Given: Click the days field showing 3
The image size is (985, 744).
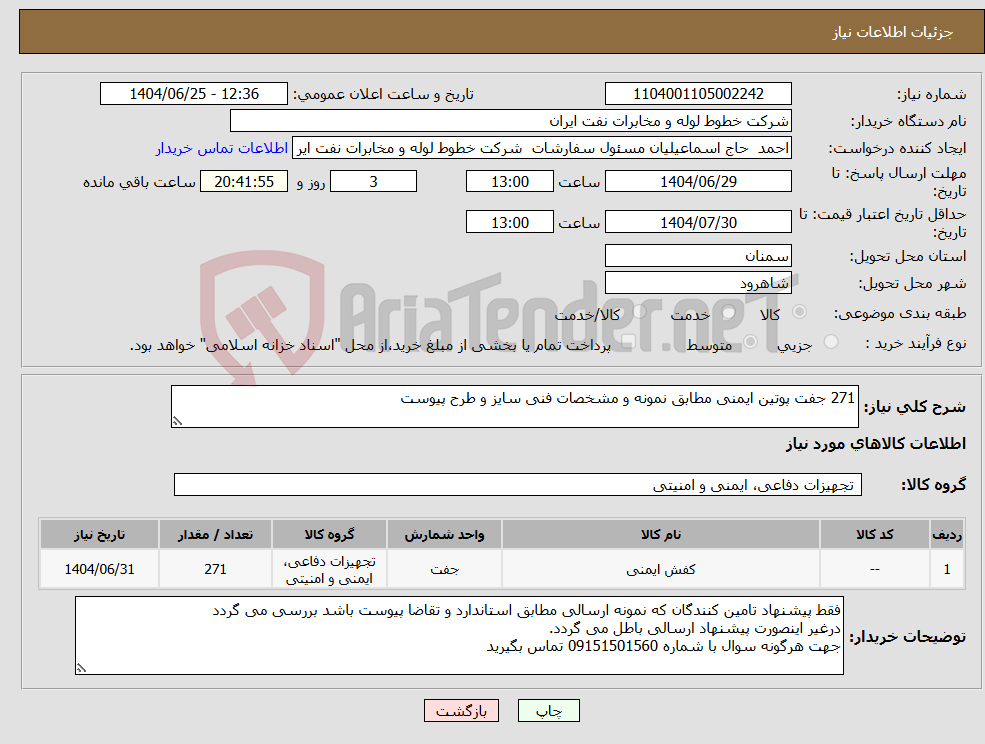Looking at the screenshot, I should tap(373, 181).
